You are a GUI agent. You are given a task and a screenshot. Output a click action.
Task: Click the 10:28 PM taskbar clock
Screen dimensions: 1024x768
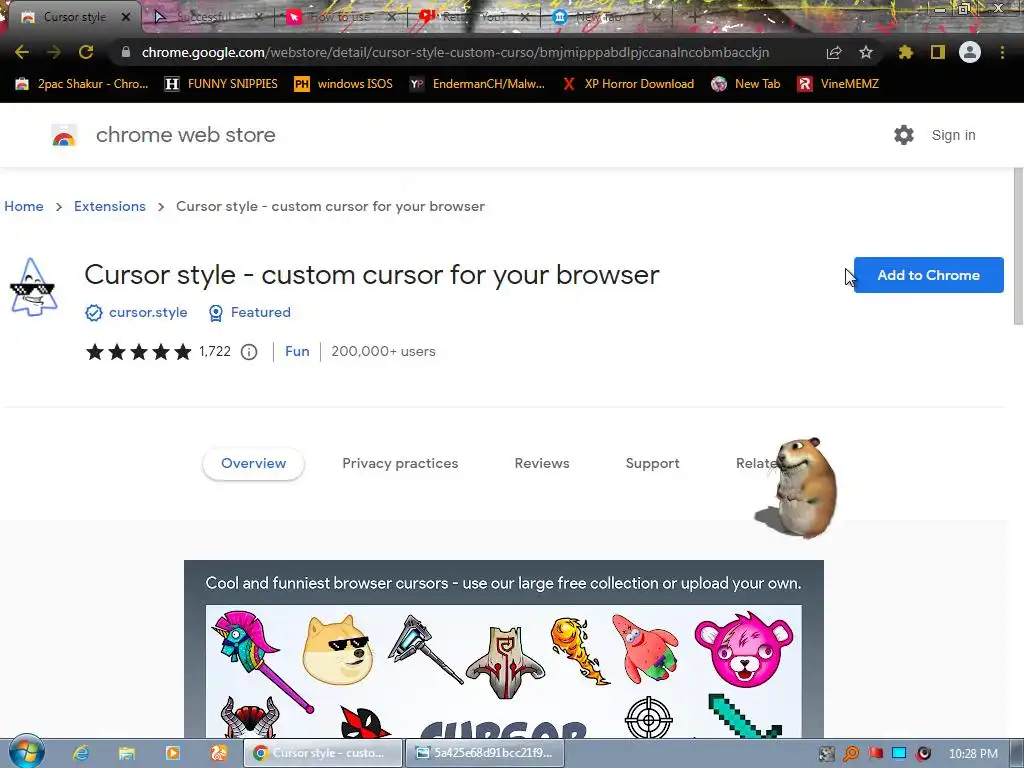point(973,754)
